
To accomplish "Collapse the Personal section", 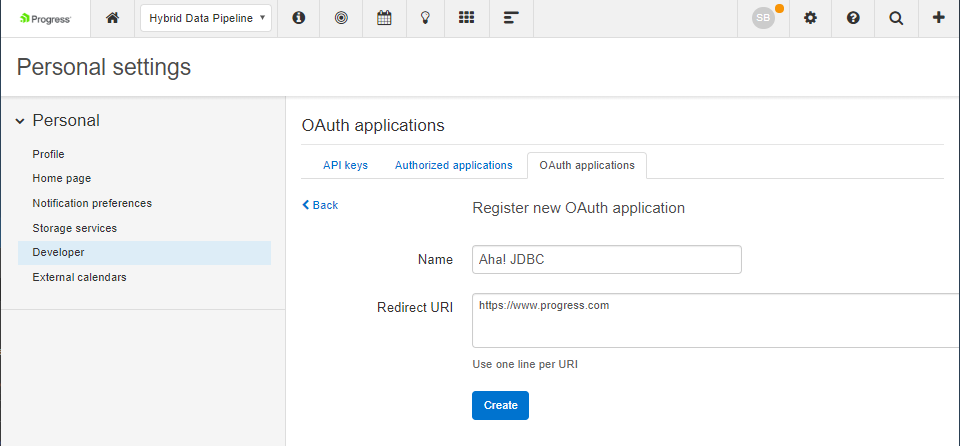I will coord(20,121).
